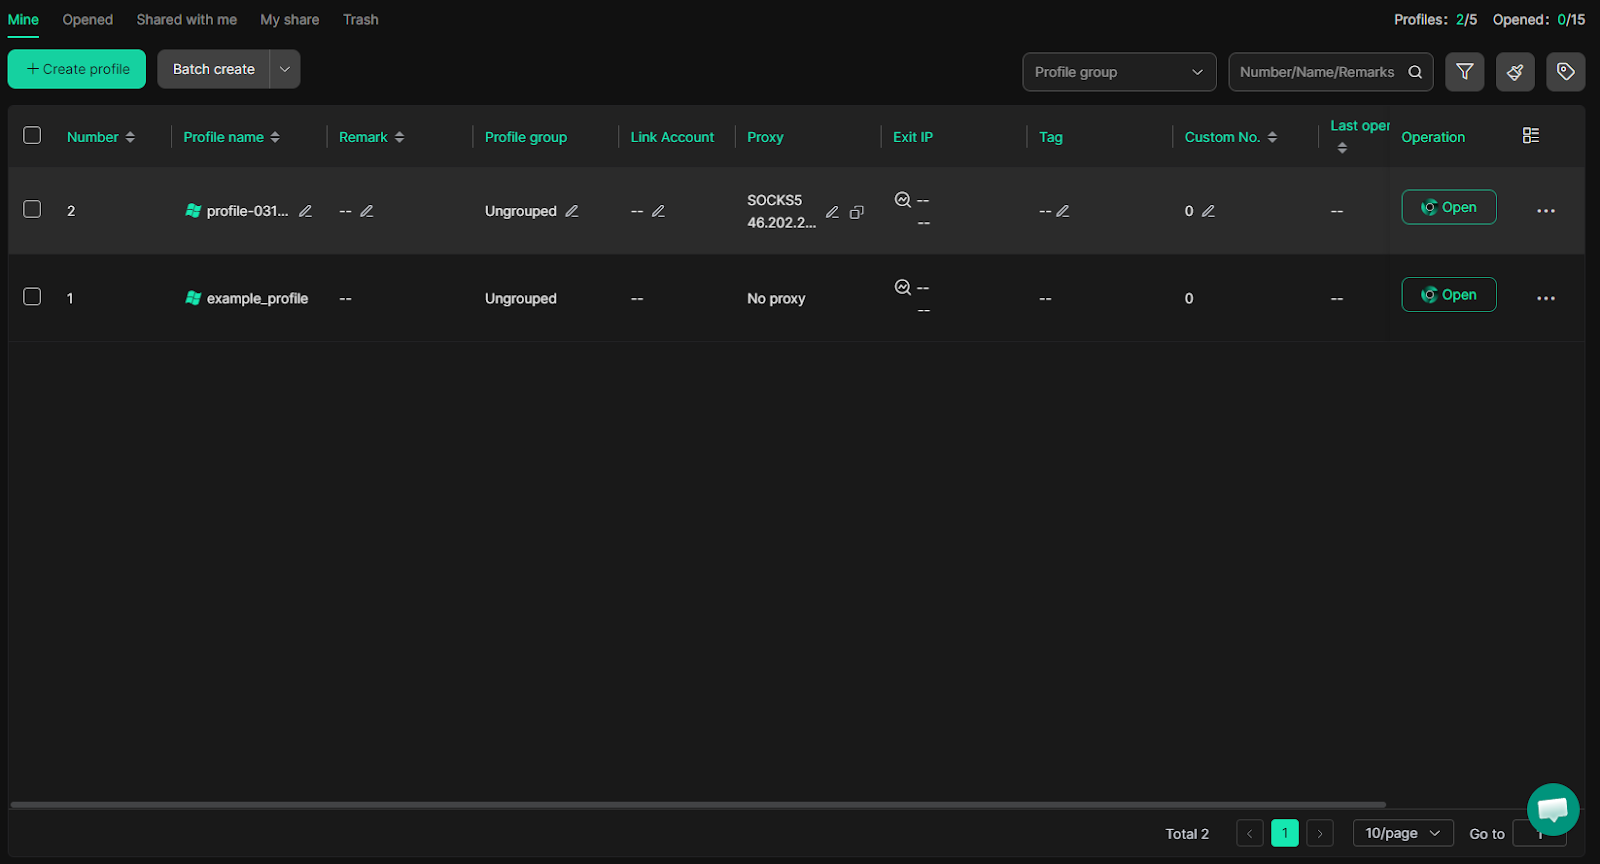
Task: Open the live chat support bubble
Action: tap(1552, 809)
